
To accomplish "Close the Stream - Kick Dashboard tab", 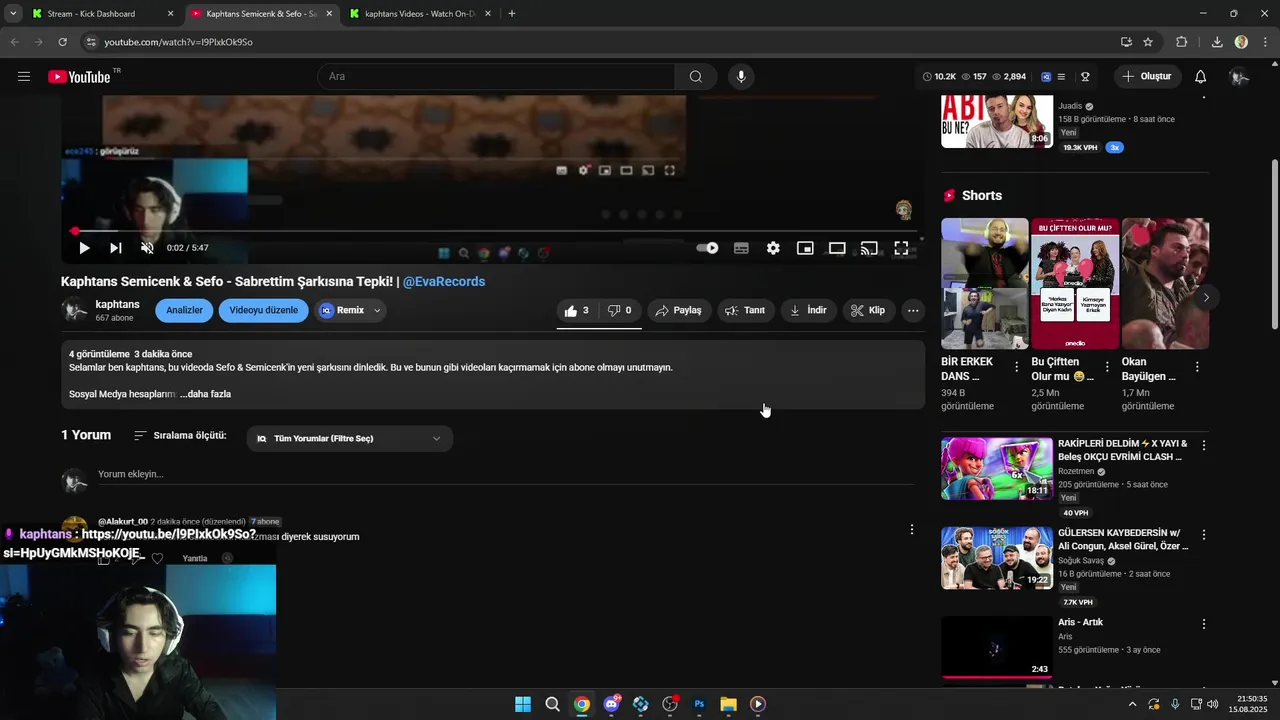I will pyautogui.click(x=170, y=14).
